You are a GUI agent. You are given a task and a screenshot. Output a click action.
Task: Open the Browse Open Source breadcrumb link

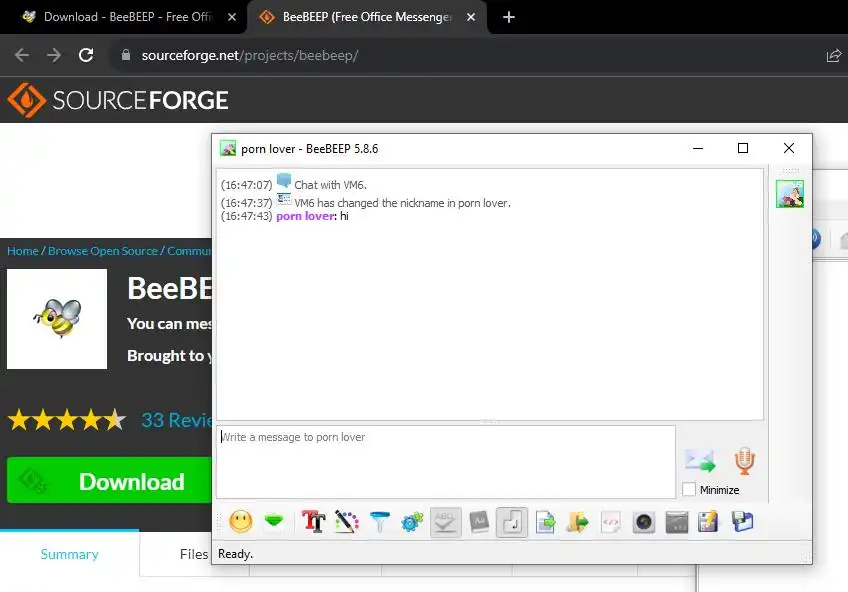pyautogui.click(x=103, y=251)
